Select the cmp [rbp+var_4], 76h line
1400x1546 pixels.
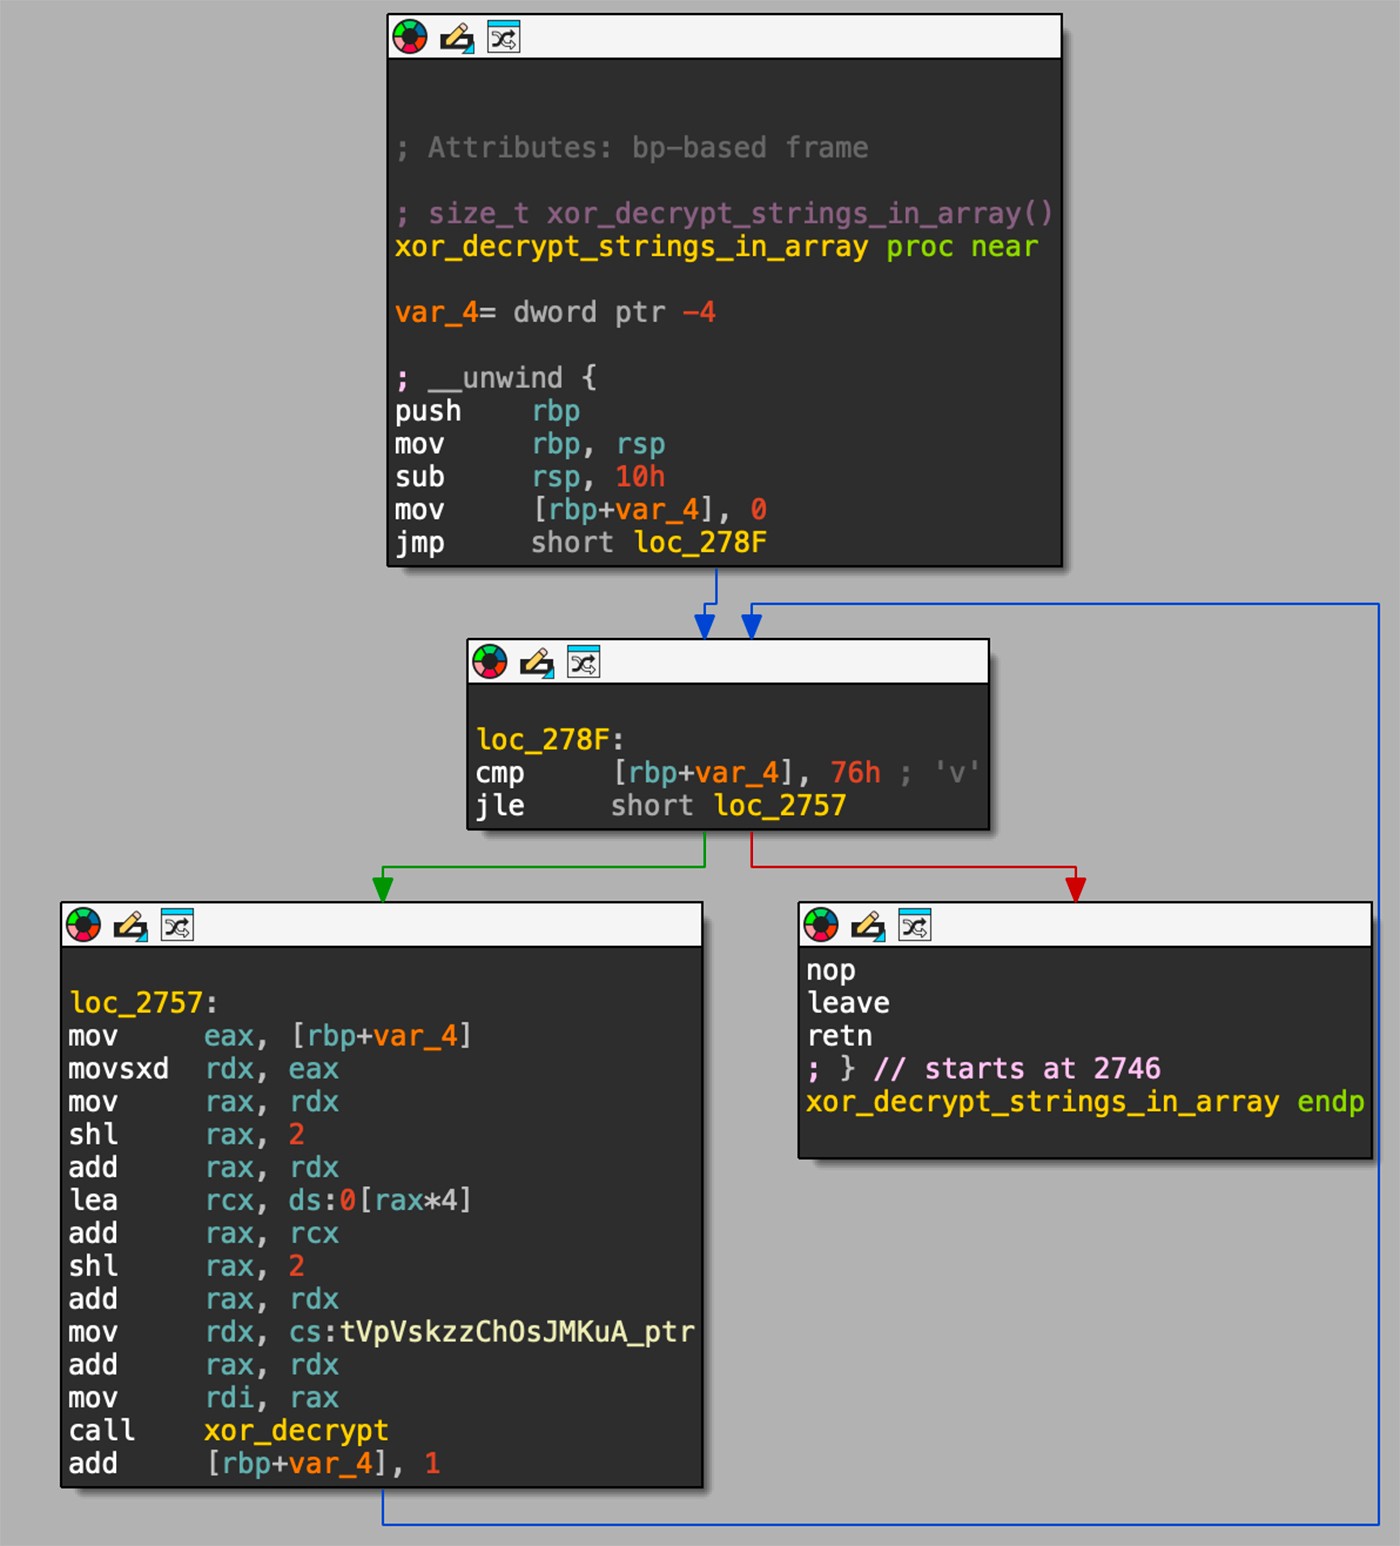click(678, 773)
